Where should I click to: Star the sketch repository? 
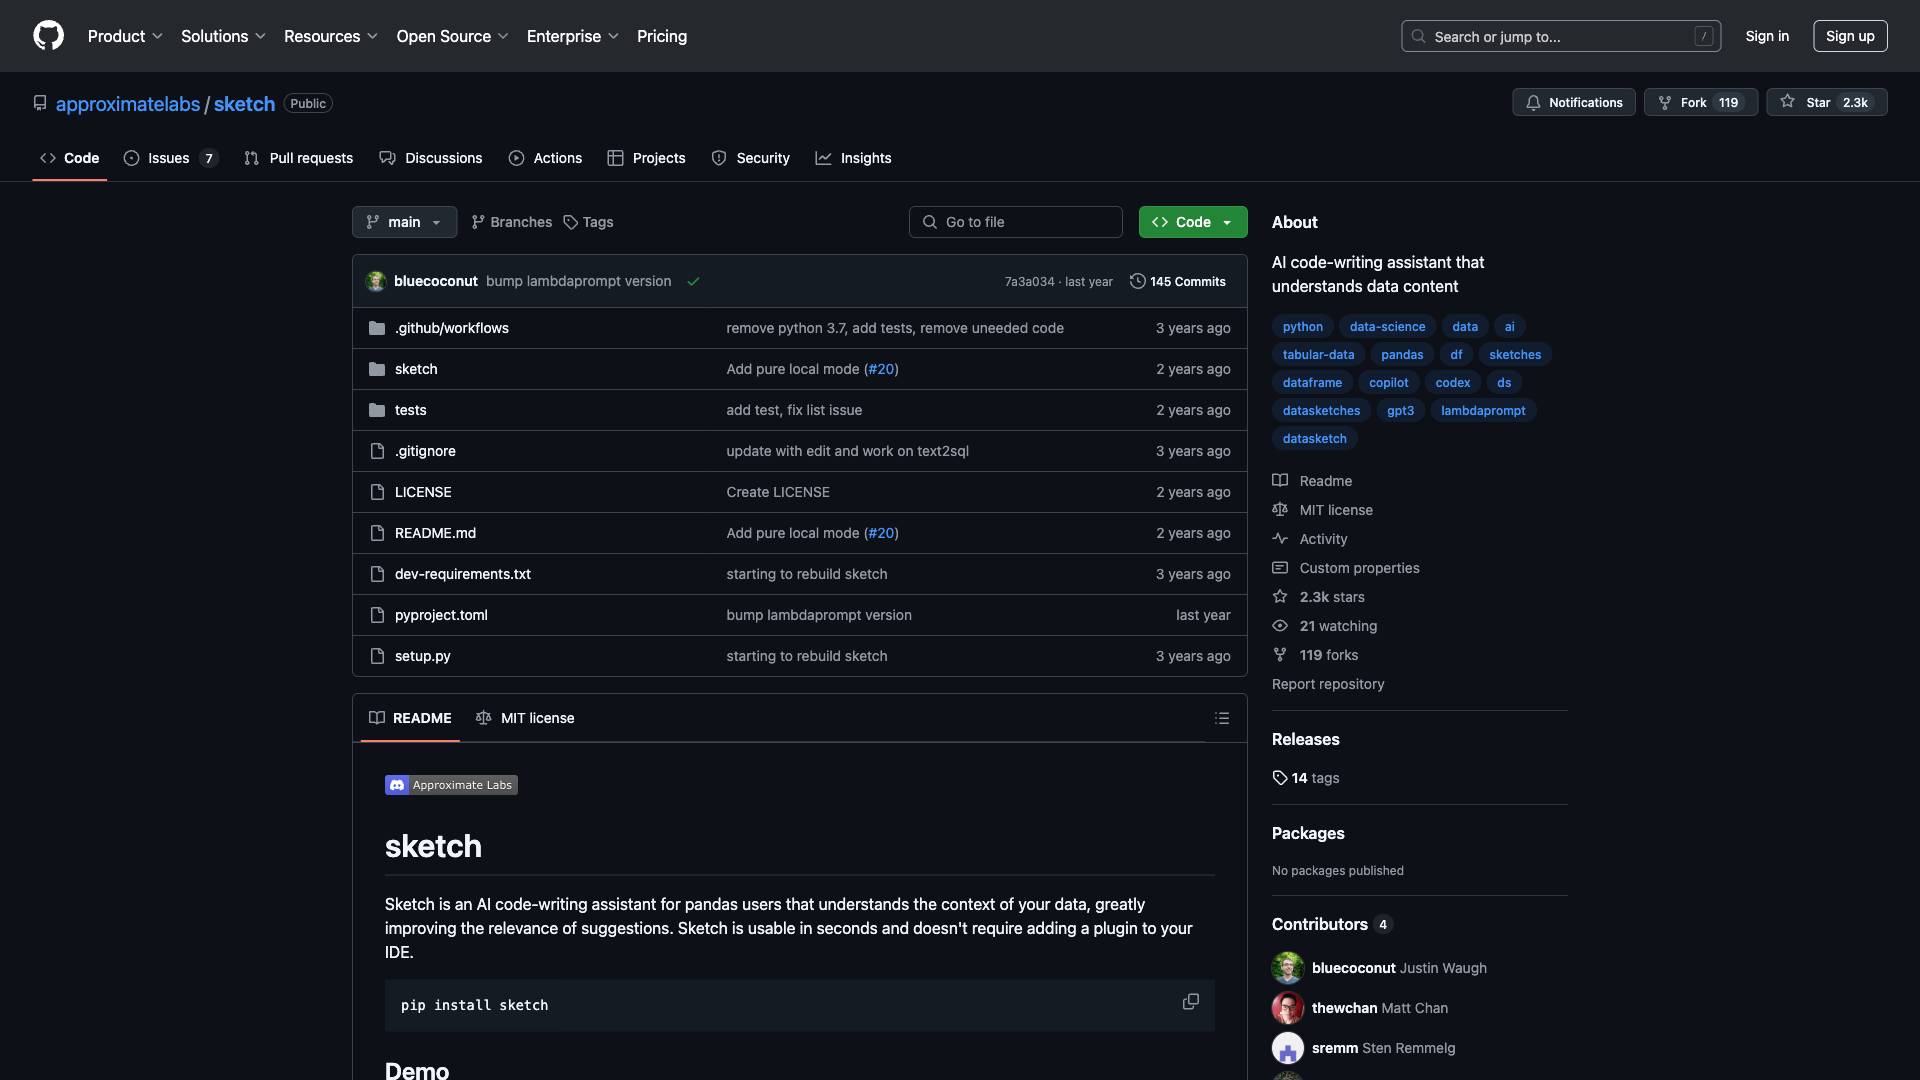1826,102
